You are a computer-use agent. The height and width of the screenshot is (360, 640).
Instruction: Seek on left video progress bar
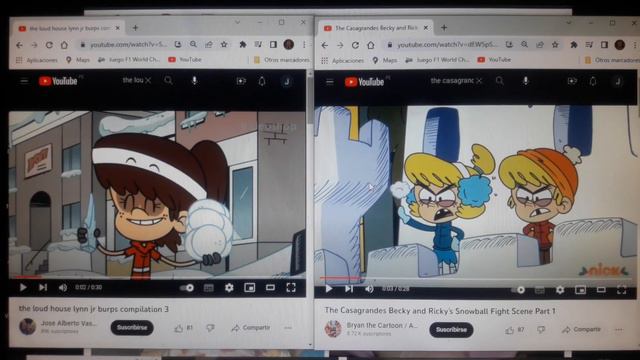157,277
